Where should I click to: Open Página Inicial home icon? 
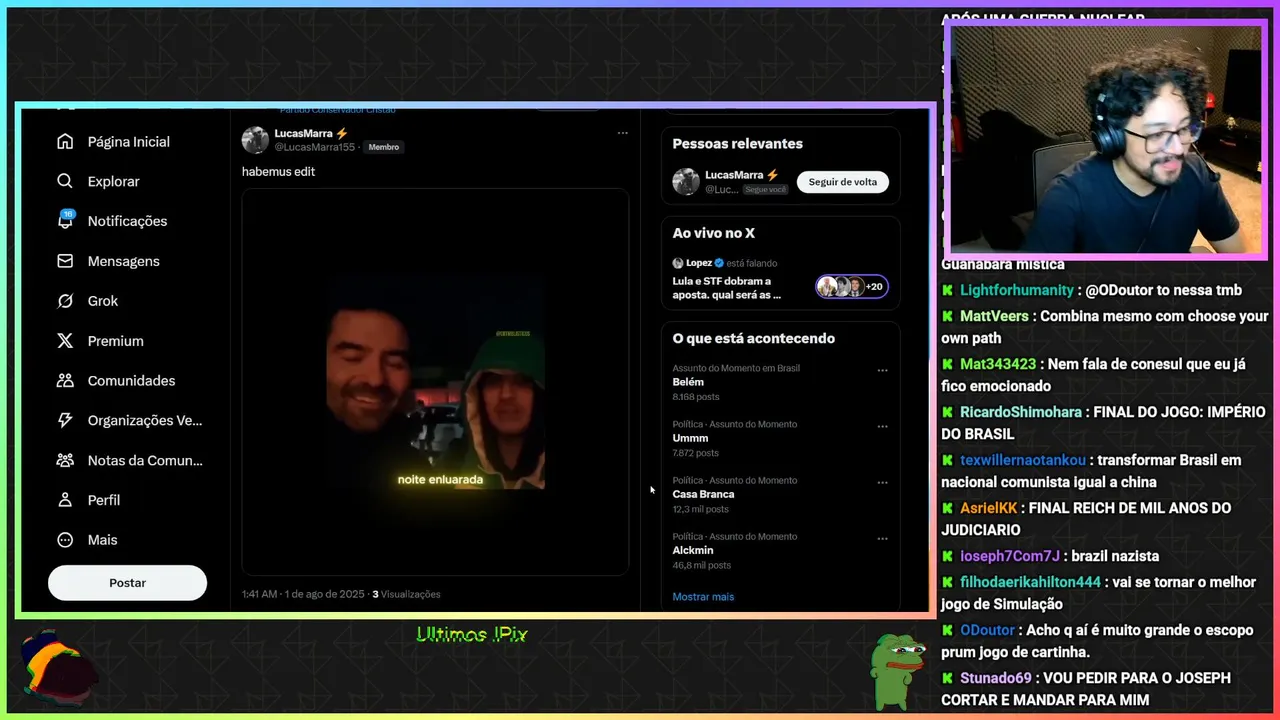pyautogui.click(x=65, y=142)
